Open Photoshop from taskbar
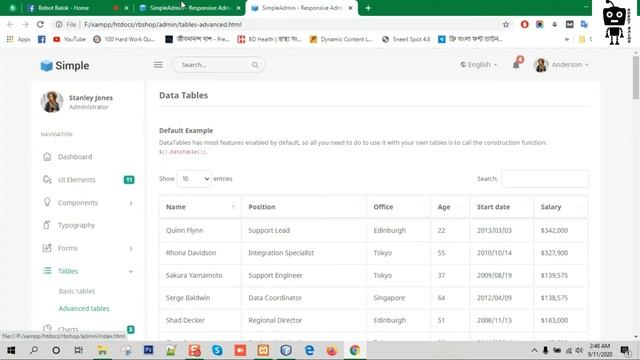 pyautogui.click(x=148, y=350)
